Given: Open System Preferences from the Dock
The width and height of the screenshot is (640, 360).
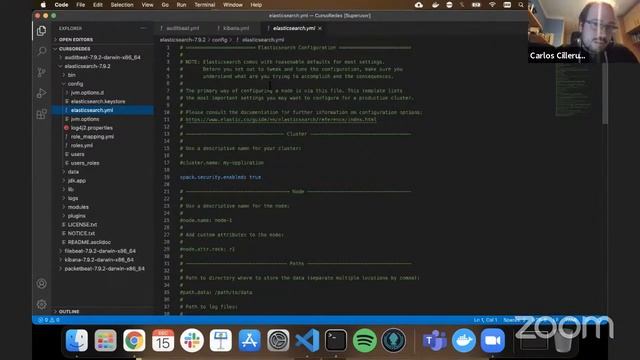Looking at the screenshot, I should point(278,340).
